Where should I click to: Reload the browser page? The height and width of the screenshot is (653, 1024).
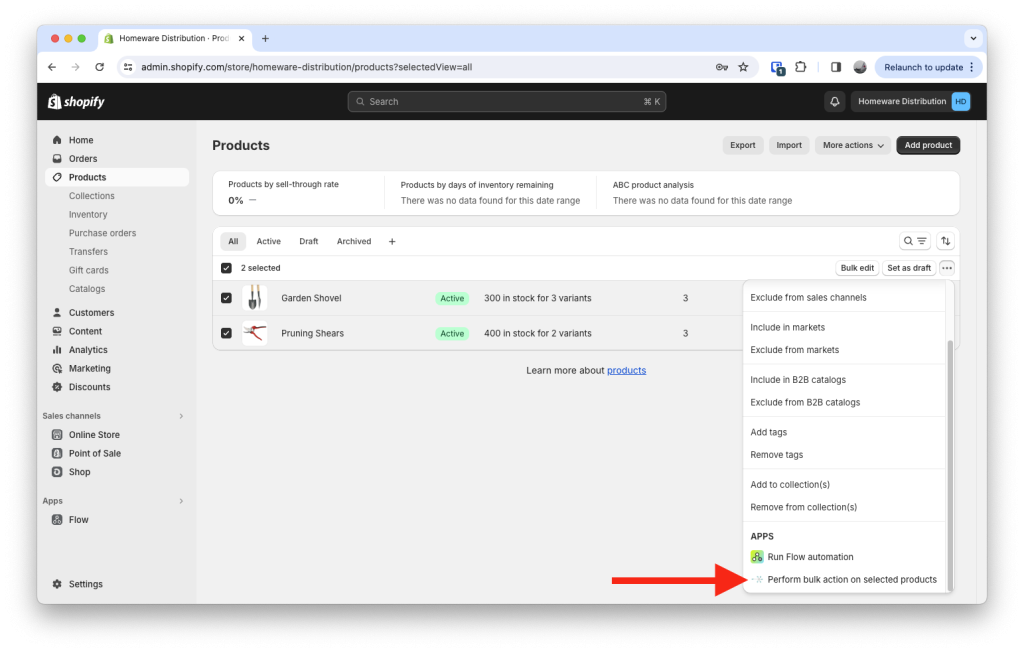(99, 67)
